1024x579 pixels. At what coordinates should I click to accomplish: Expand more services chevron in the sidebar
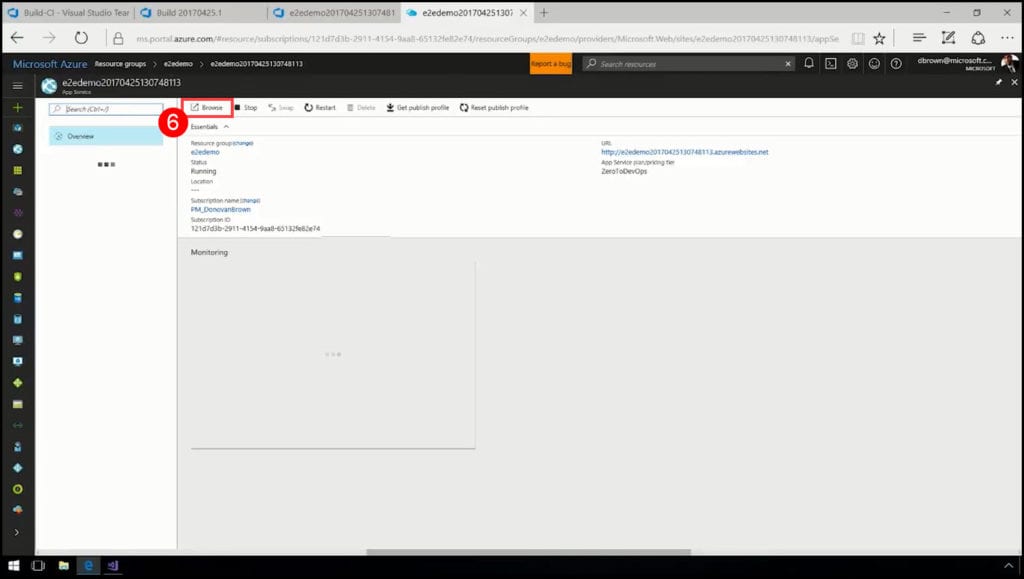click(x=17, y=532)
